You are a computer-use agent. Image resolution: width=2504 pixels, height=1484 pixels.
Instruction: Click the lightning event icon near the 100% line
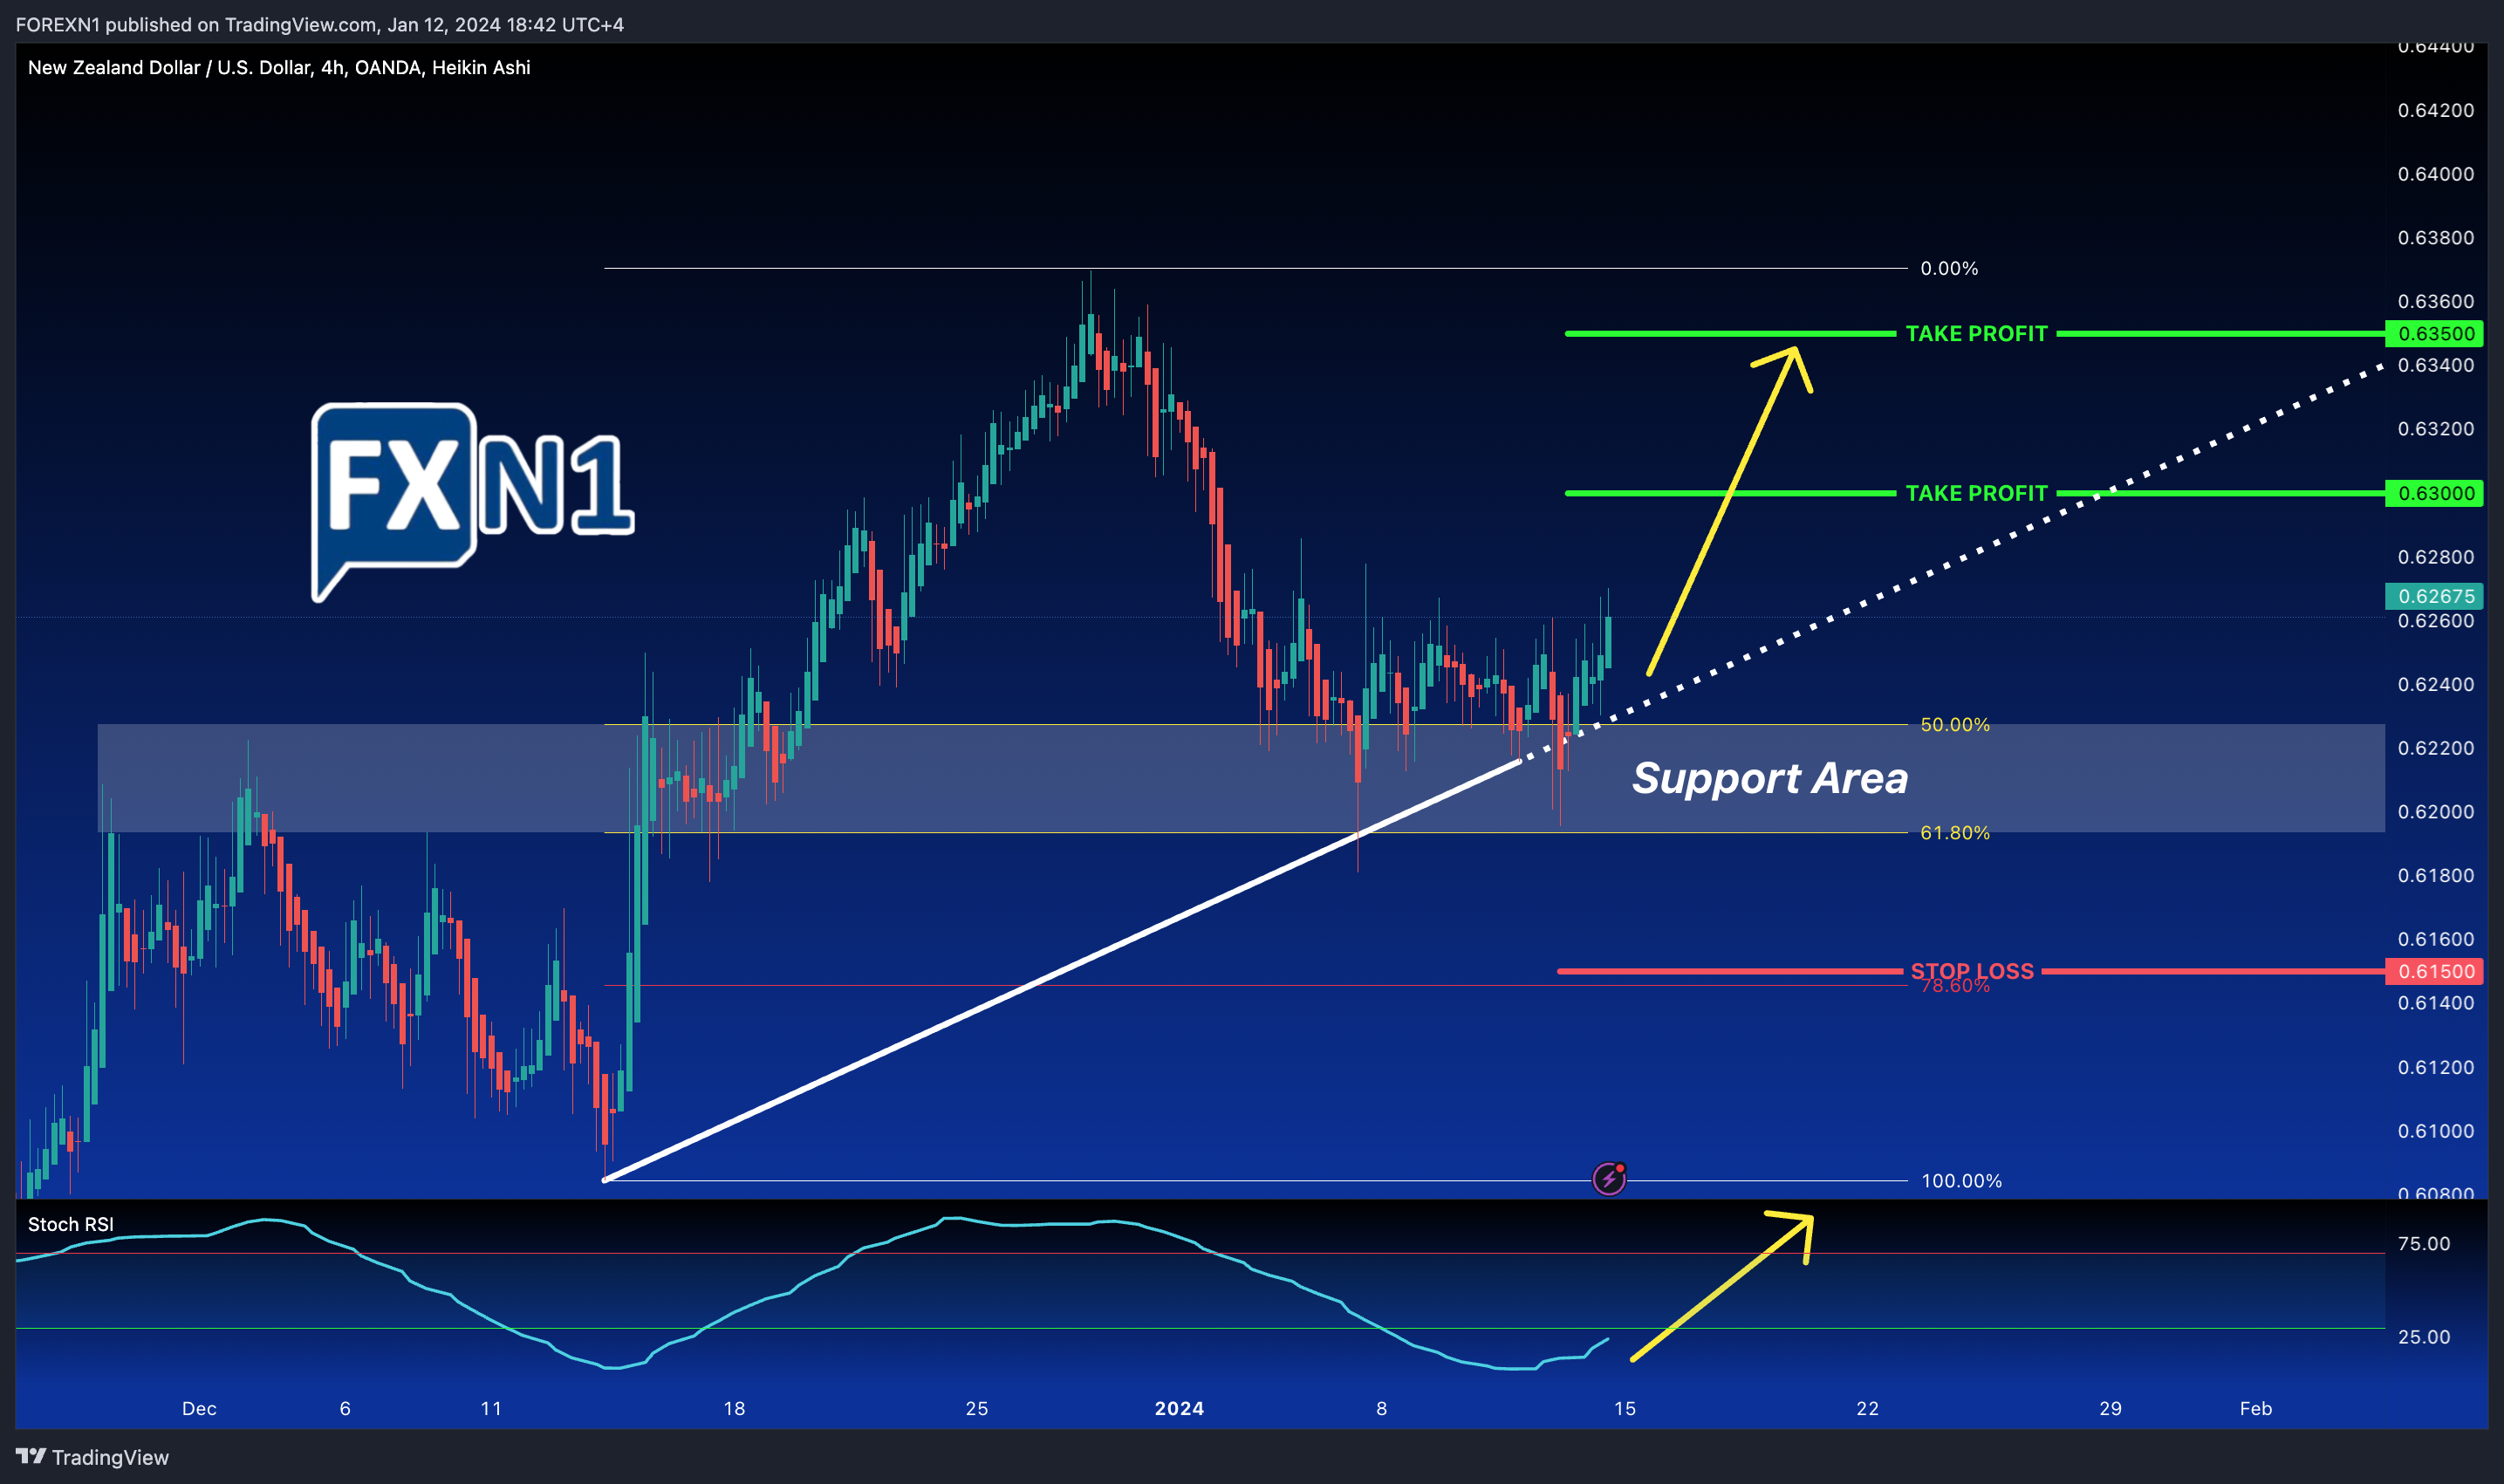coord(1609,1178)
